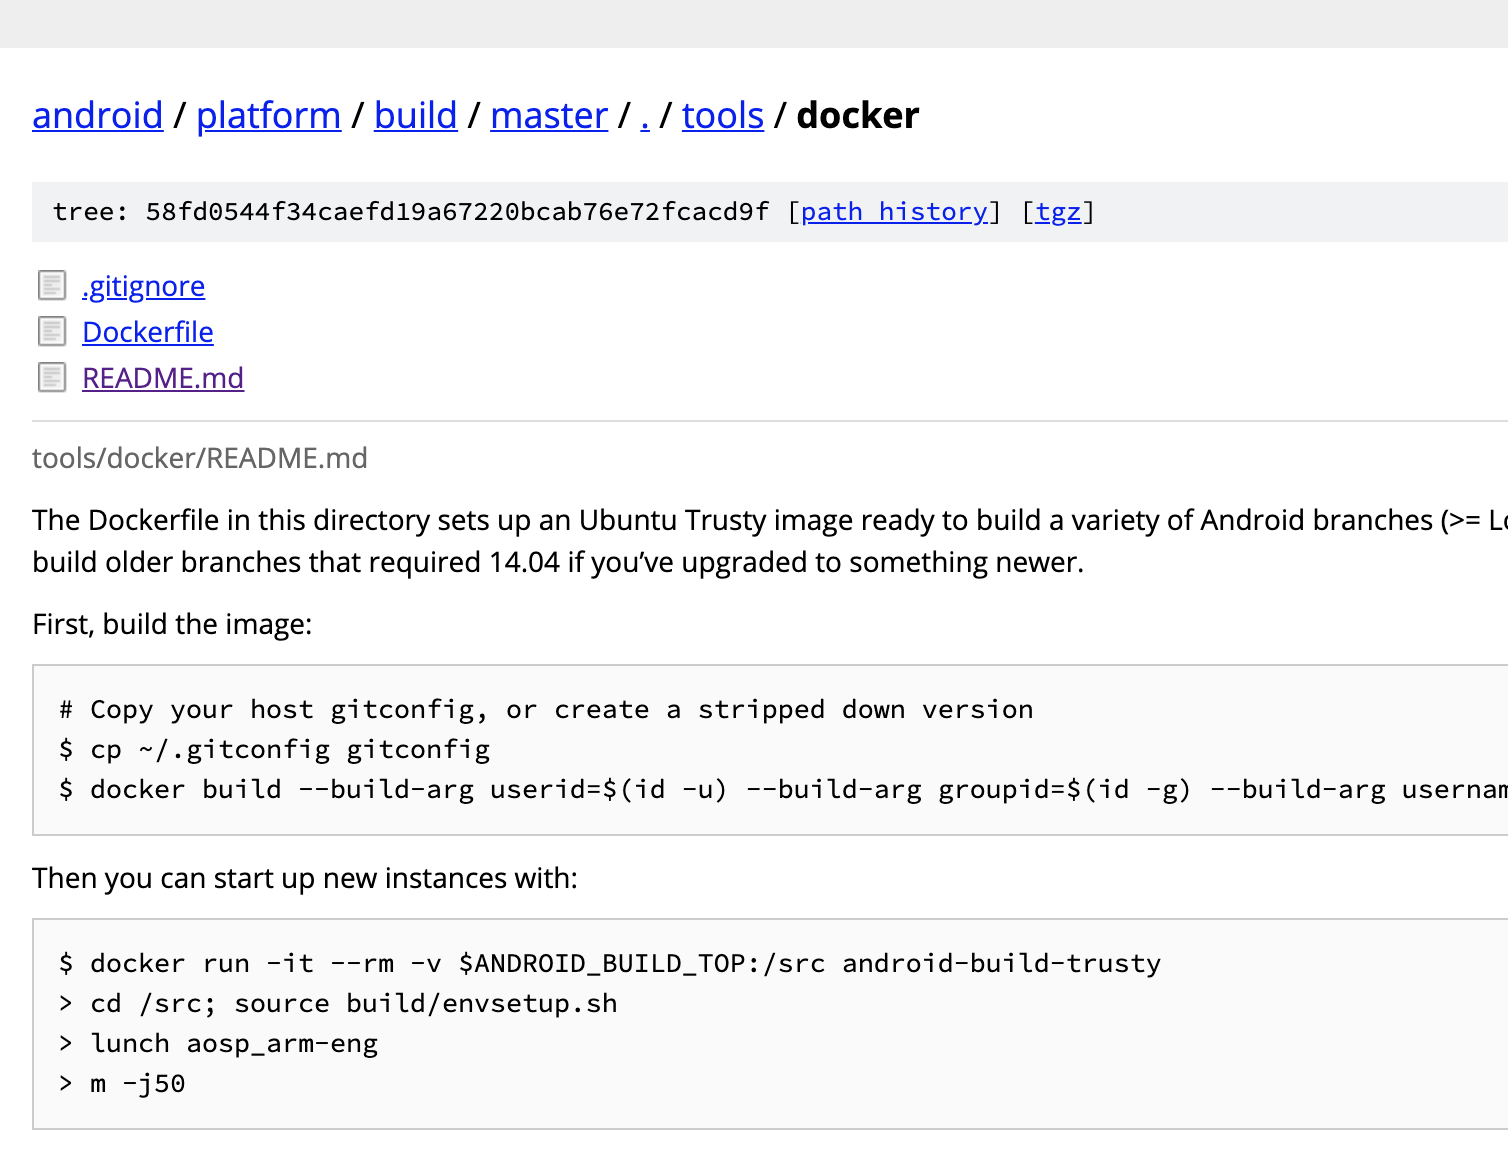The height and width of the screenshot is (1154, 1508).
Task: Go up to the tools directory
Action: pos(722,115)
